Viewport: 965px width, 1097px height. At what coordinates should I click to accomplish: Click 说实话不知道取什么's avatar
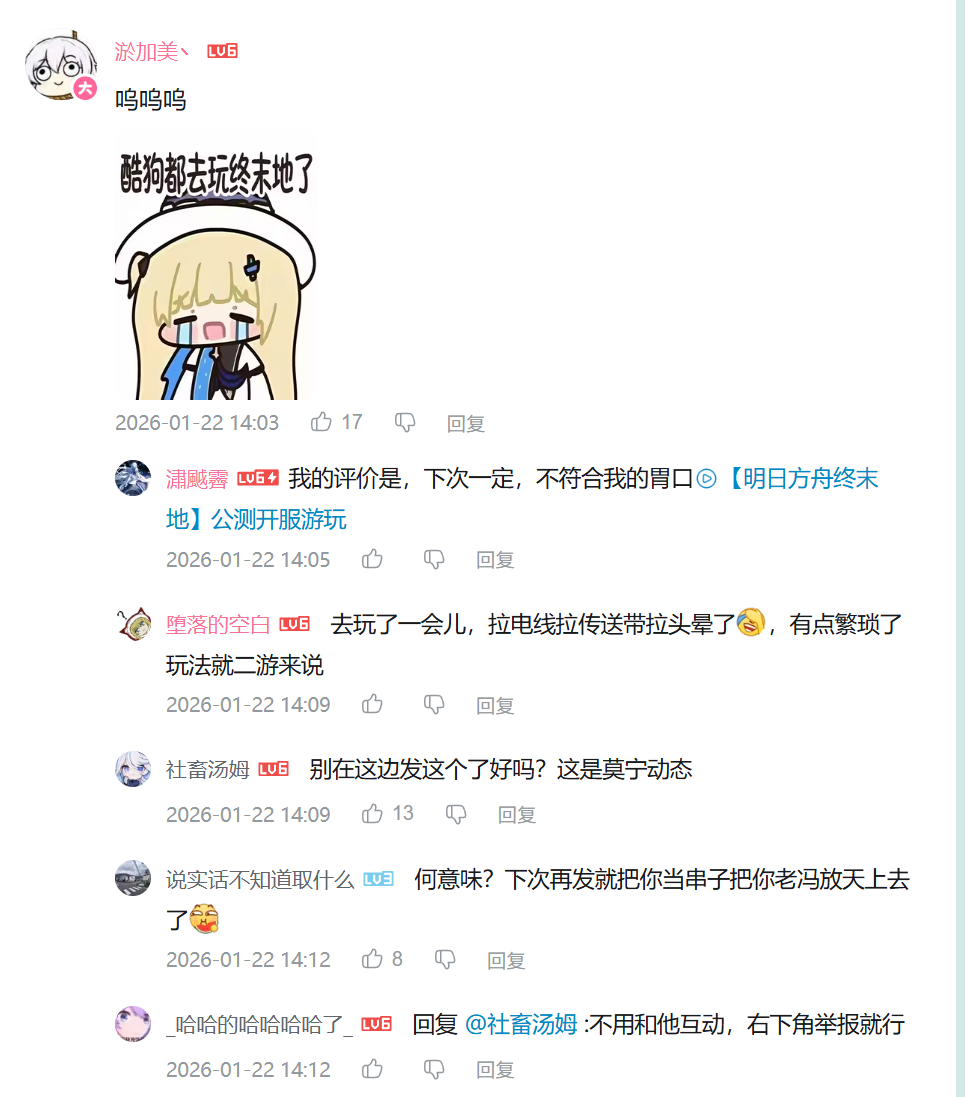click(x=133, y=878)
